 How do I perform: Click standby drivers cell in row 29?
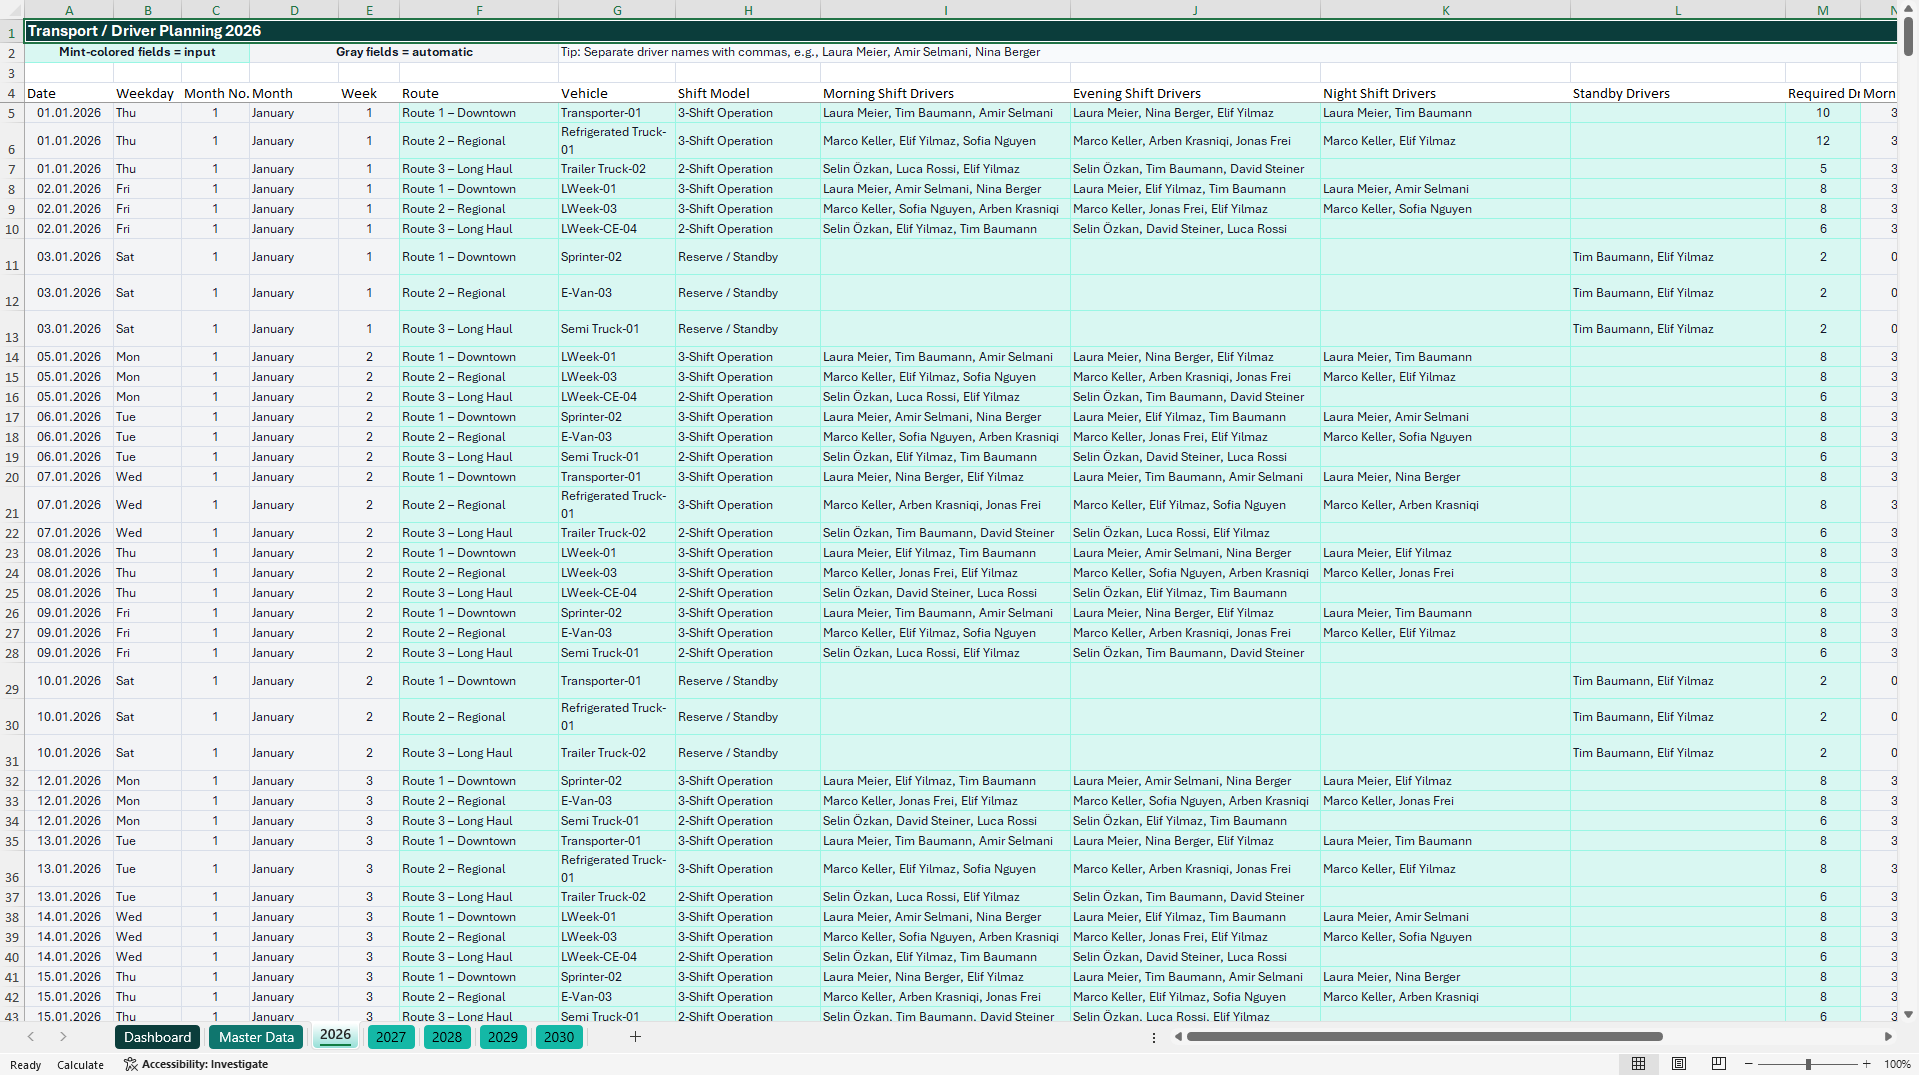[1677, 681]
